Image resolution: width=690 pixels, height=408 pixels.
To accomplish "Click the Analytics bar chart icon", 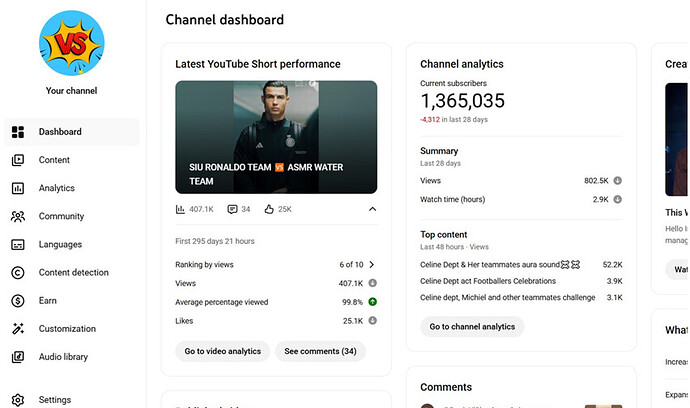I will tap(18, 188).
